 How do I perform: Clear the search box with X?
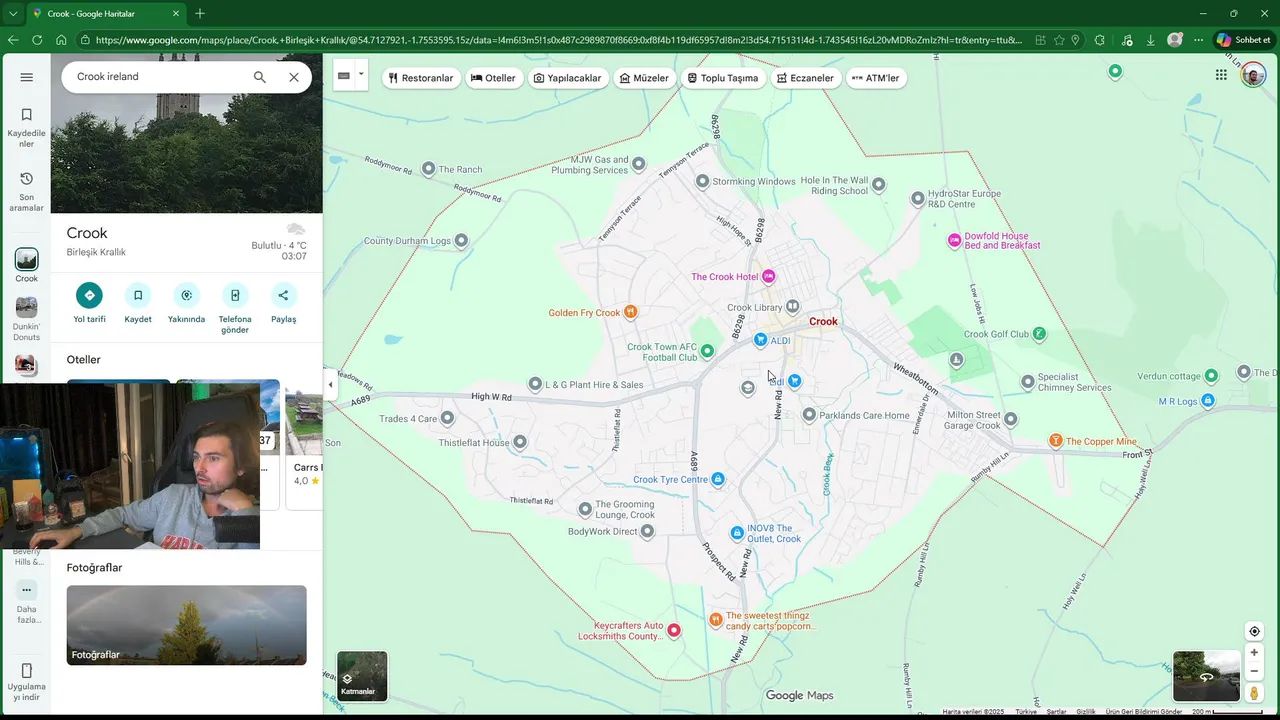294,77
